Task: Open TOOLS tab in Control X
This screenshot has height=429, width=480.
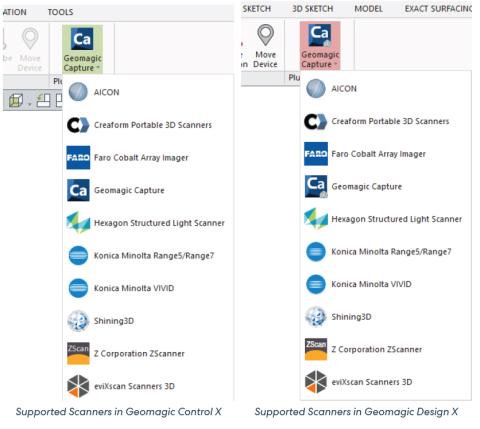Action: click(x=60, y=12)
